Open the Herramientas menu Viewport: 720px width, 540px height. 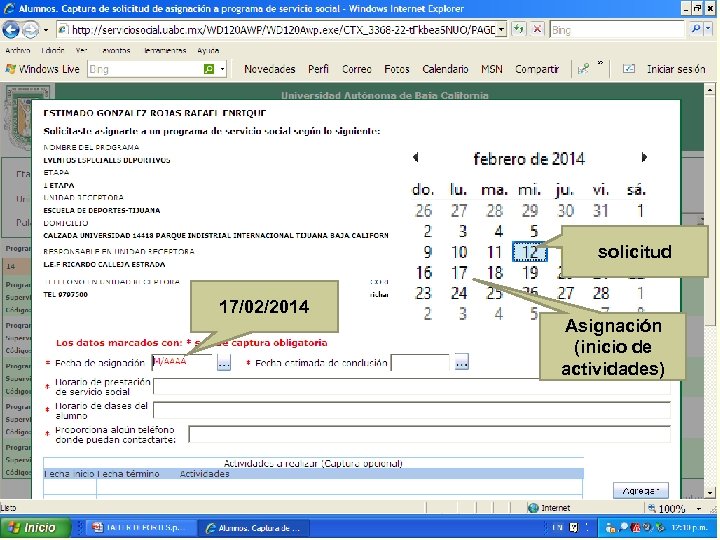164,51
